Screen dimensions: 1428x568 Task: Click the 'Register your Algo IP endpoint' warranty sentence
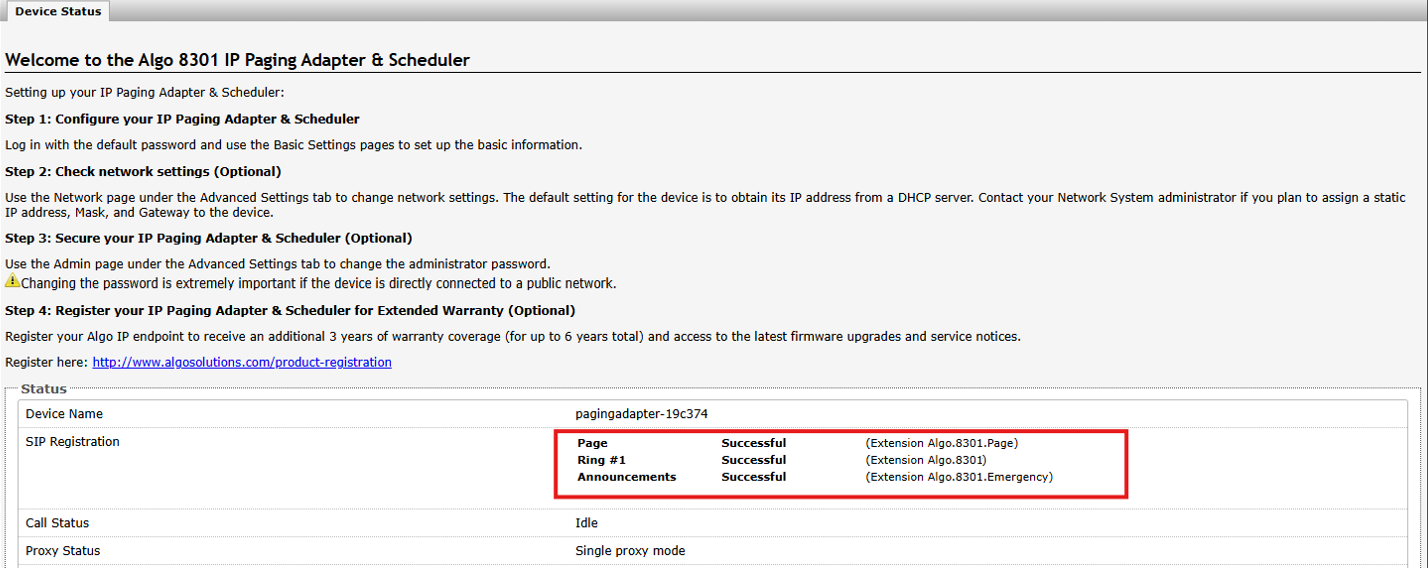pyautogui.click(x=513, y=337)
